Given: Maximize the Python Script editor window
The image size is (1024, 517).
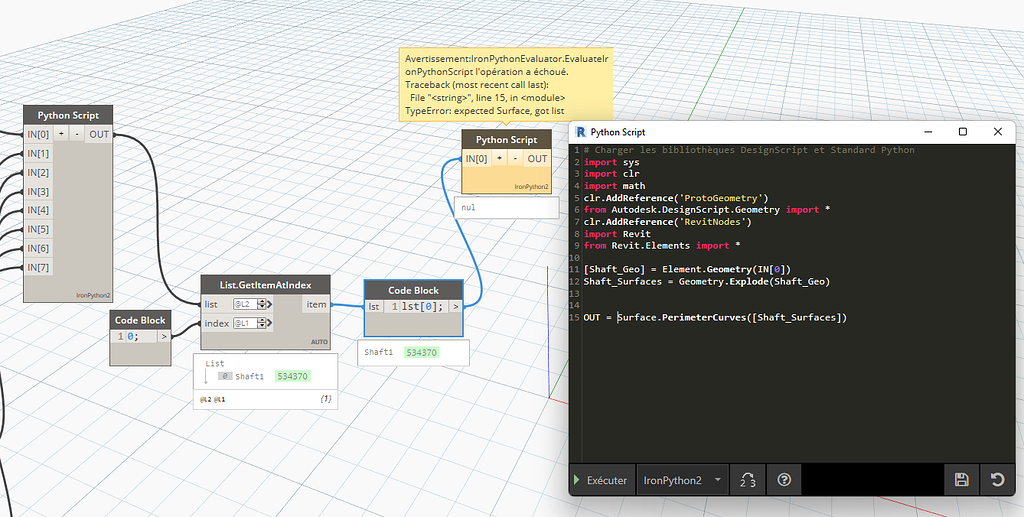Looking at the screenshot, I should [x=962, y=132].
